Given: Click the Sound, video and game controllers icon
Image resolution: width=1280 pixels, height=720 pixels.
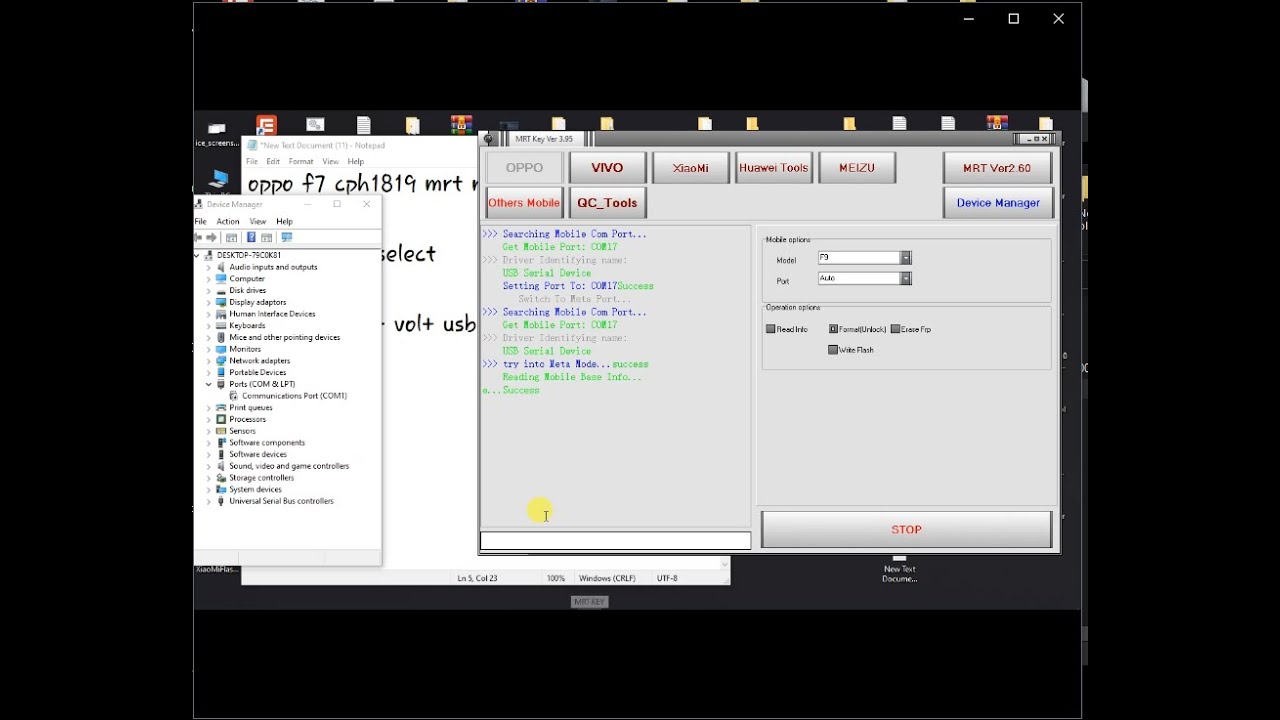Looking at the screenshot, I should point(221,466).
